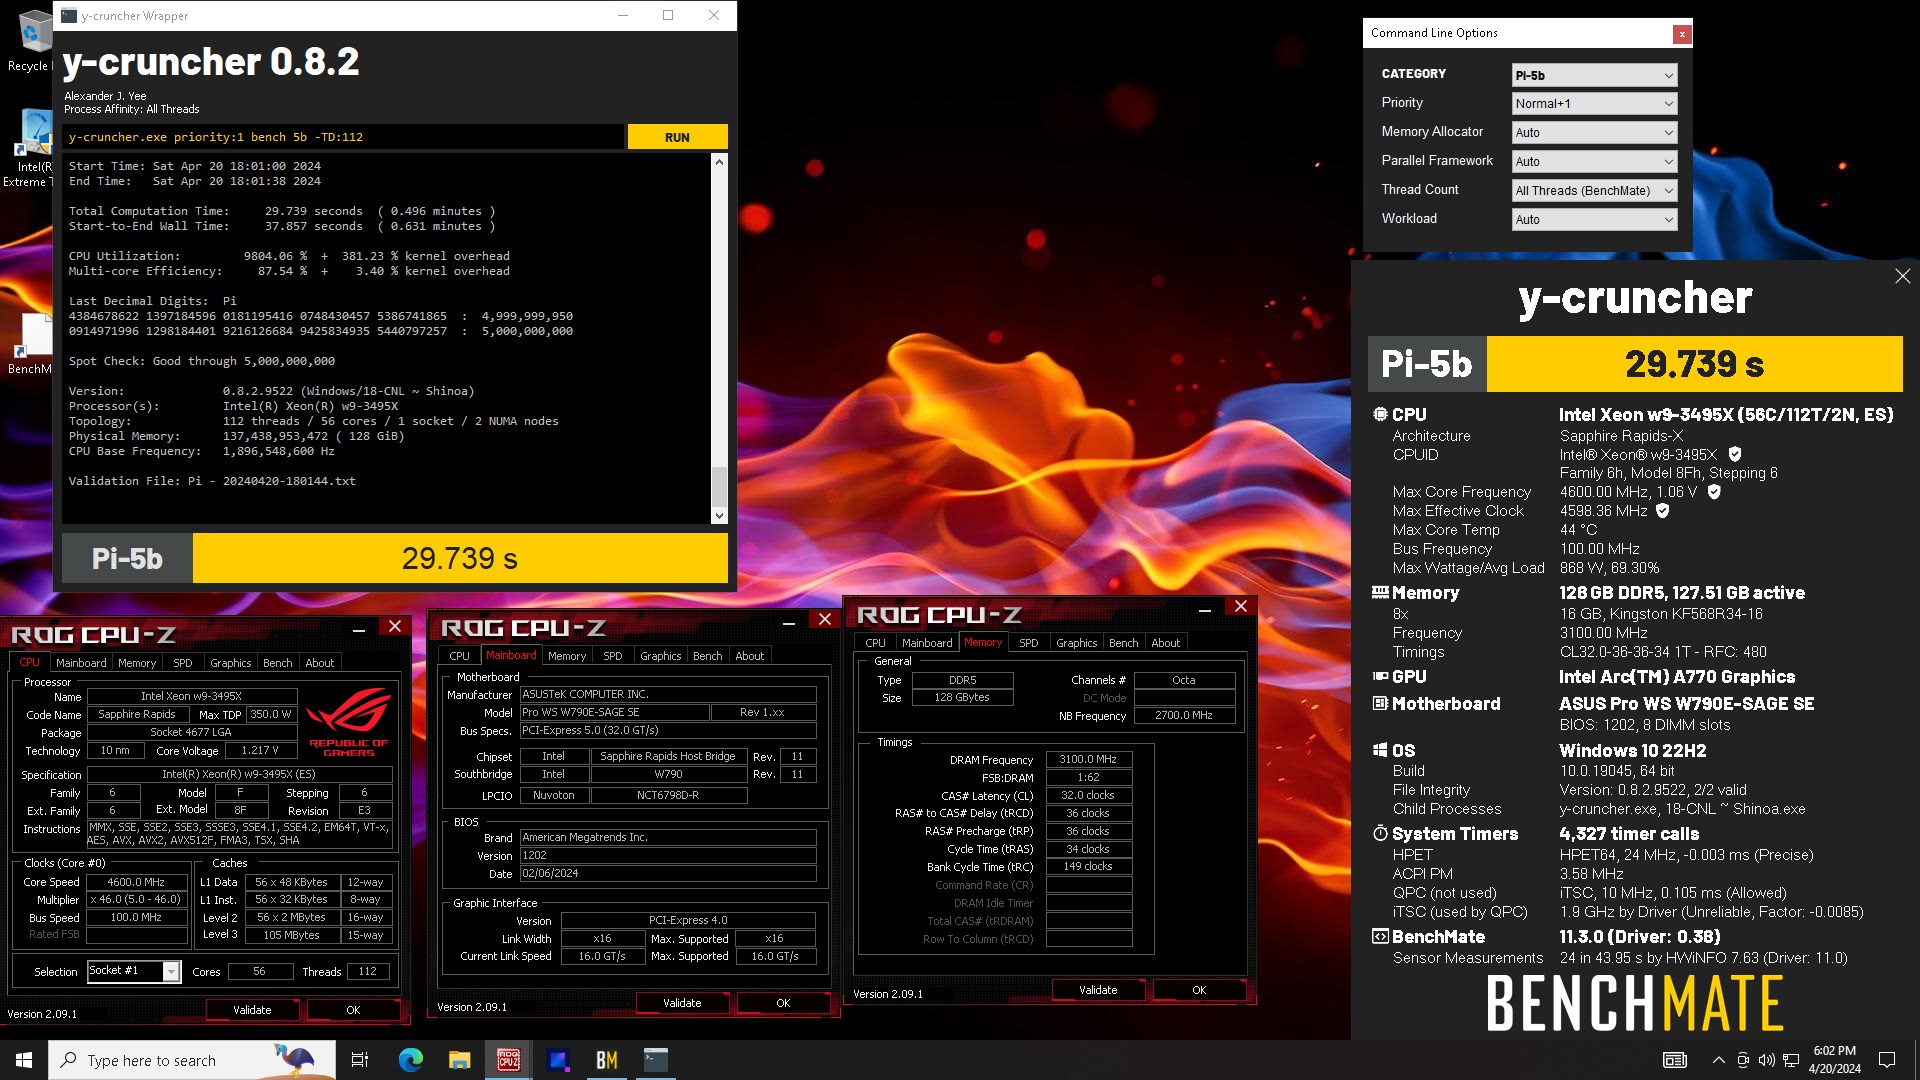
Task: Open the Recycle Bin desktop icon
Action: point(30,40)
